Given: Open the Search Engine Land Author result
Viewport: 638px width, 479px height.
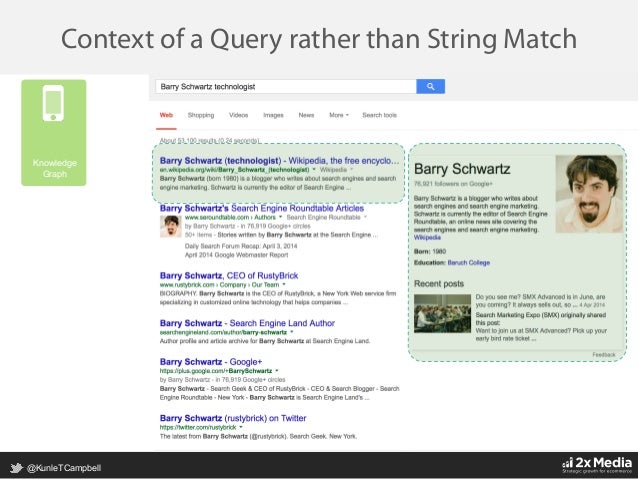Looking at the screenshot, I should click(x=247, y=323).
